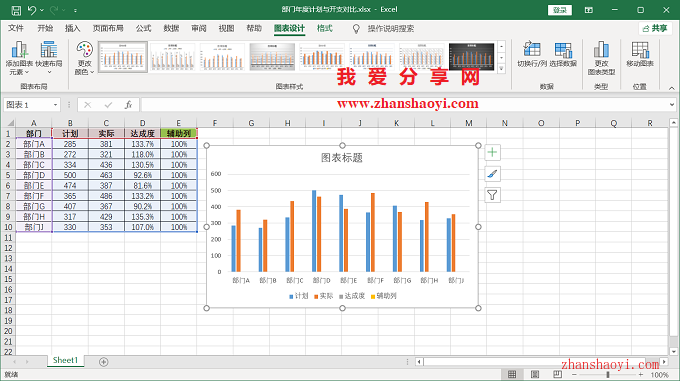Click the vertical scrollbar down arrow

[x=673, y=352]
